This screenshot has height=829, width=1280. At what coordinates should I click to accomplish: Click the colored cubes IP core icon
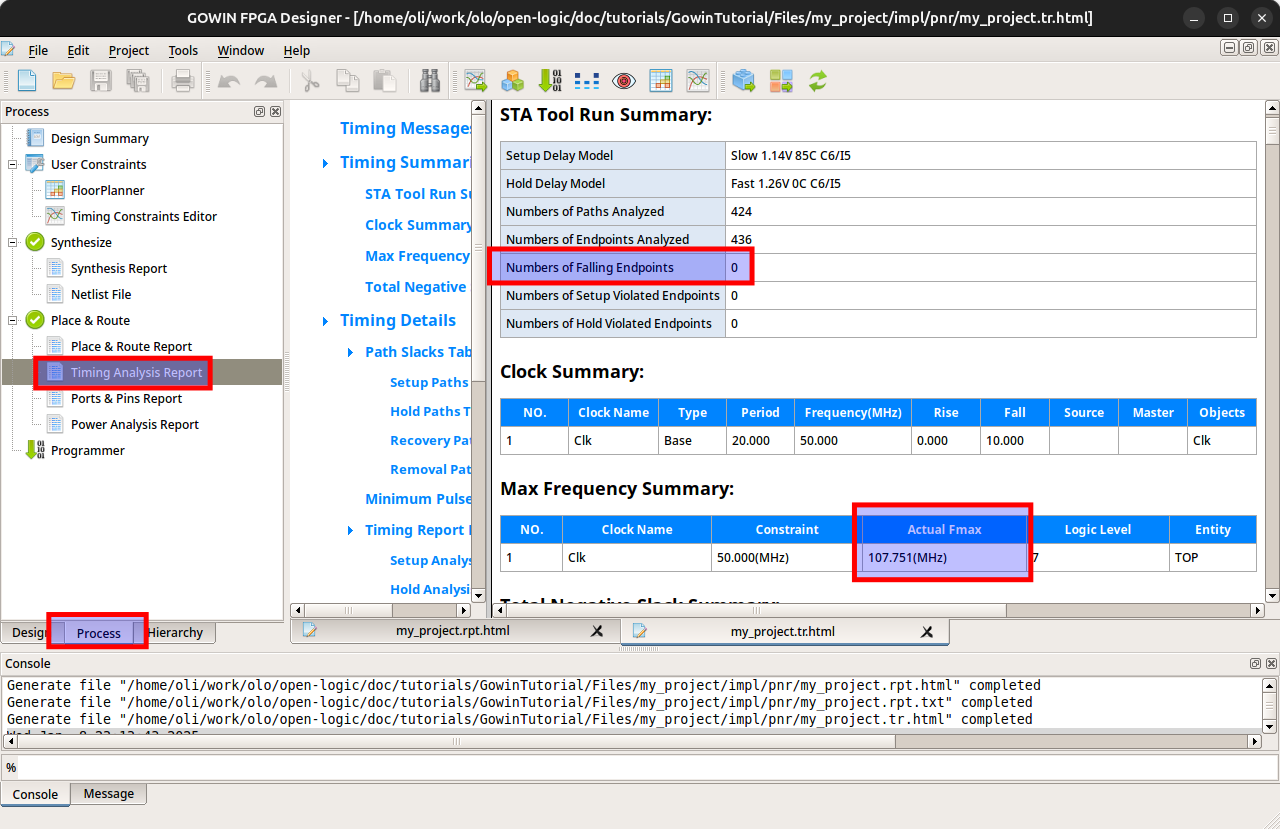click(513, 81)
